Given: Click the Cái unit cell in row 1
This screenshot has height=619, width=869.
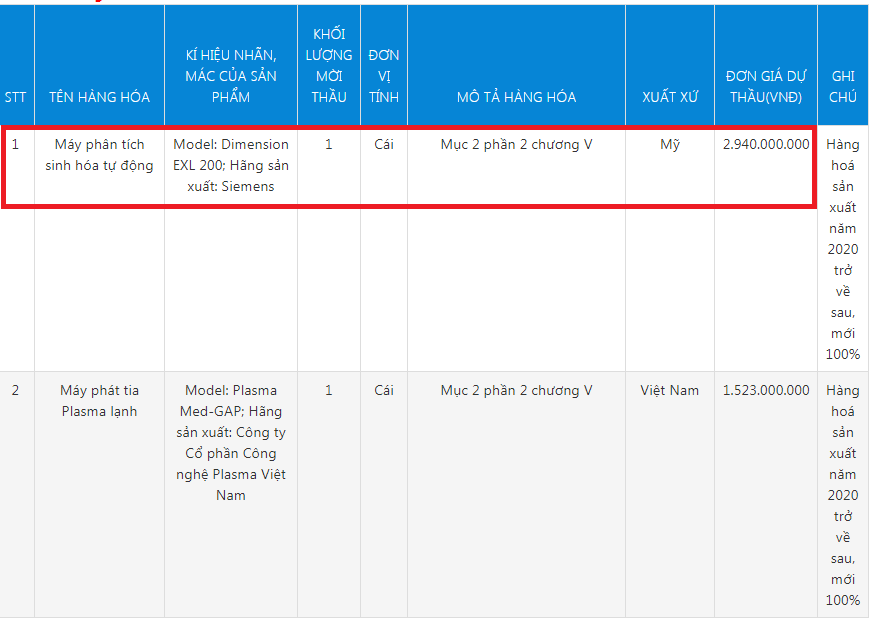Looking at the screenshot, I should coord(384,144).
